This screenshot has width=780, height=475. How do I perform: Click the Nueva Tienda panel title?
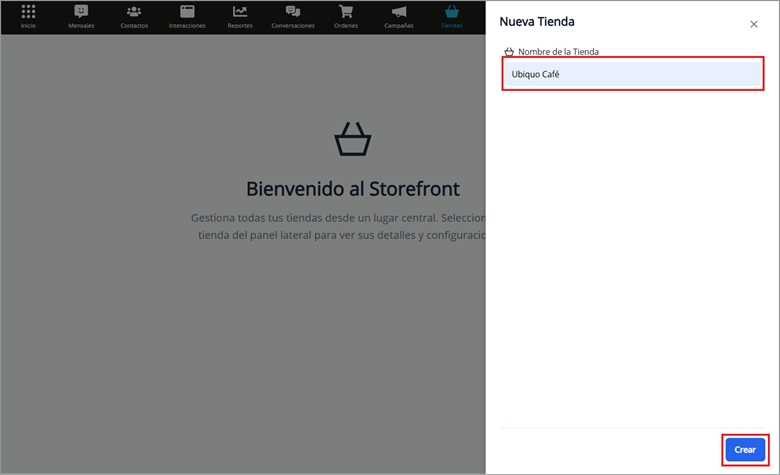(x=537, y=22)
